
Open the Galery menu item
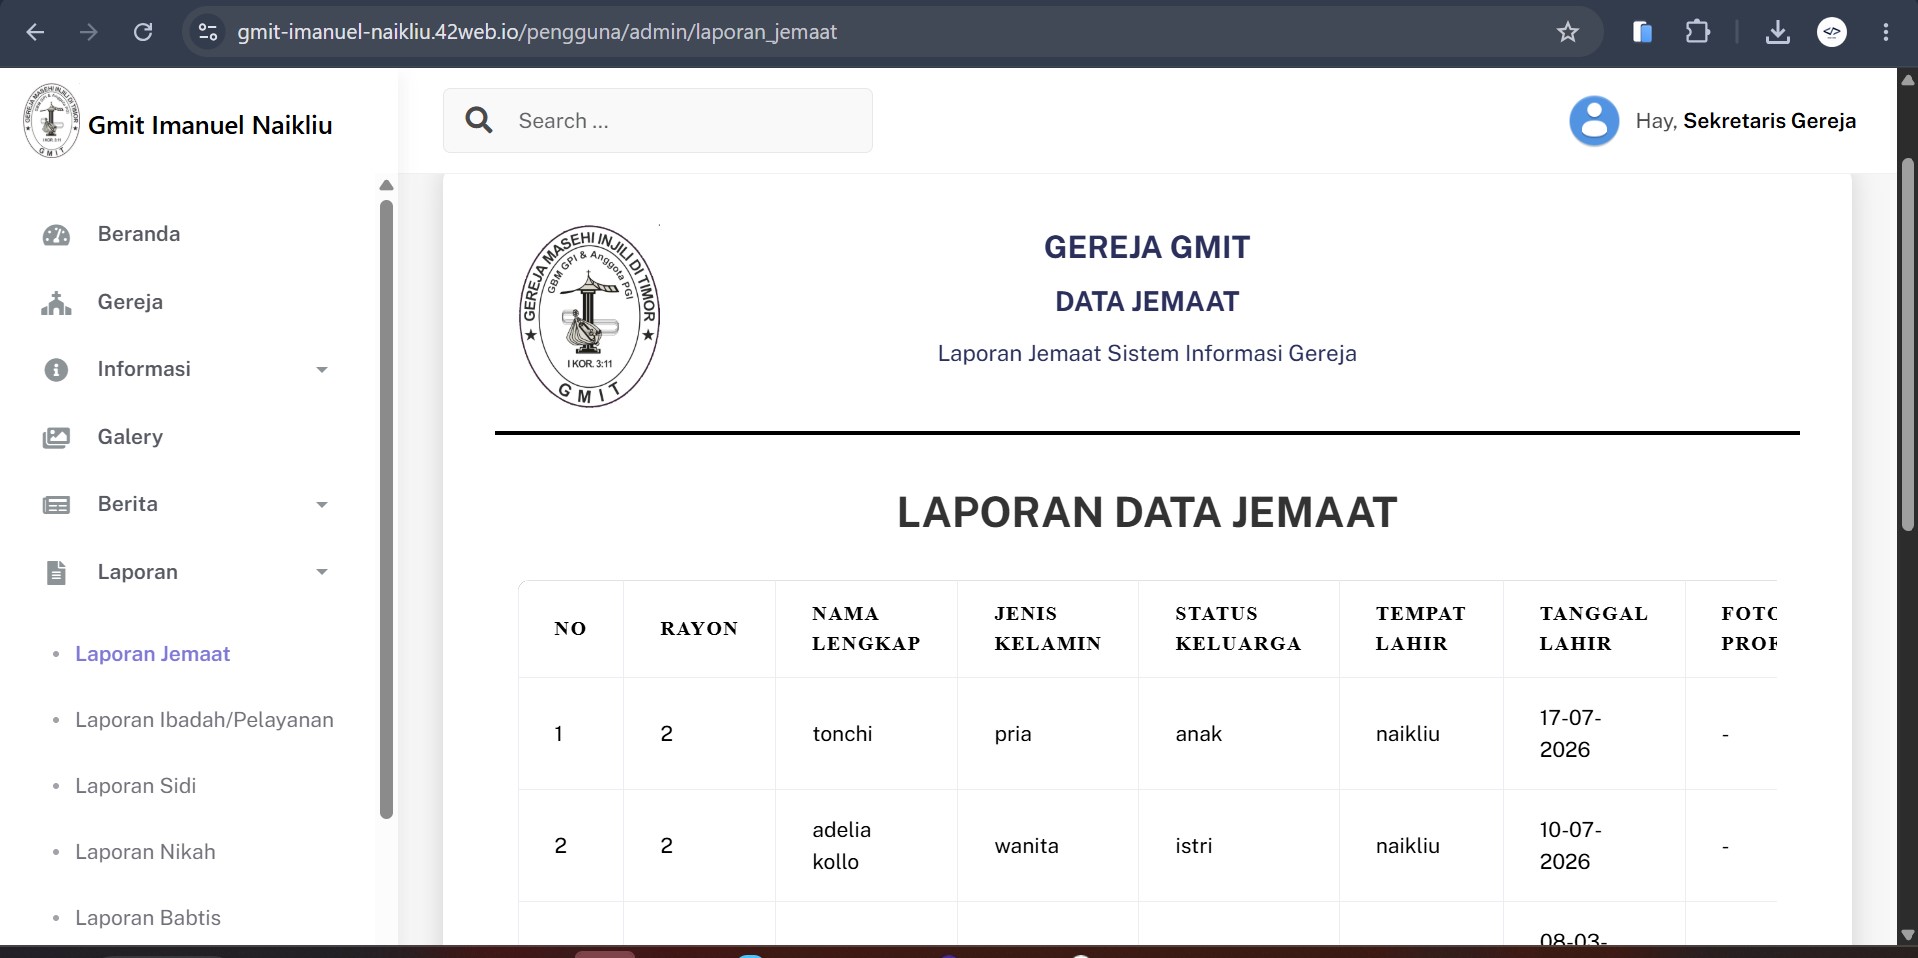tap(130, 437)
